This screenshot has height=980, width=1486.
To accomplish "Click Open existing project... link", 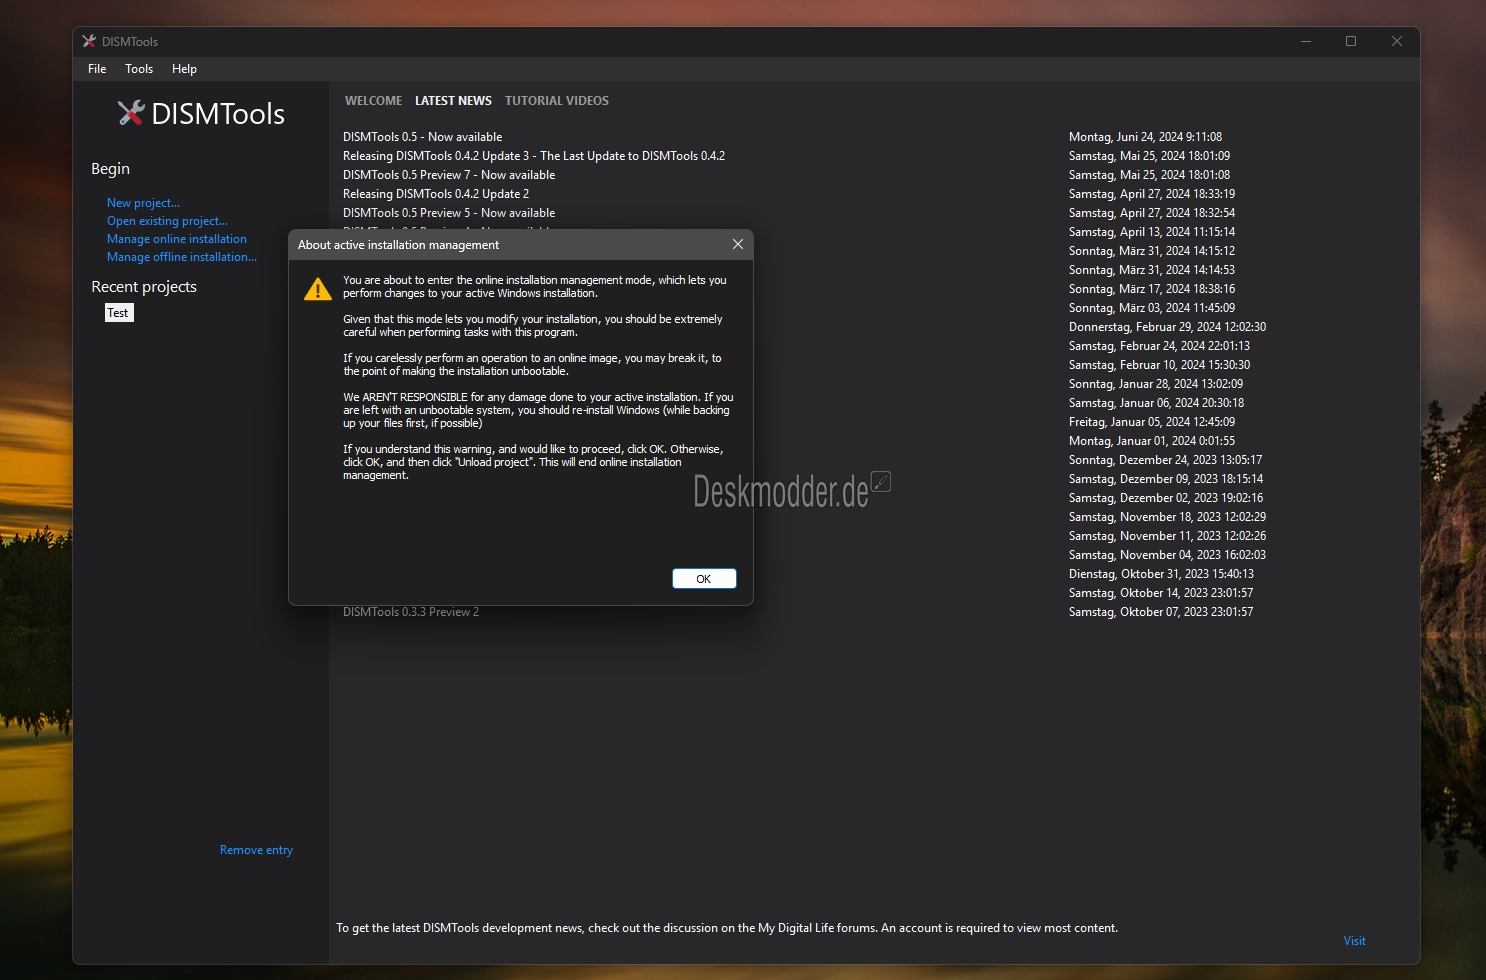I will (x=167, y=221).
